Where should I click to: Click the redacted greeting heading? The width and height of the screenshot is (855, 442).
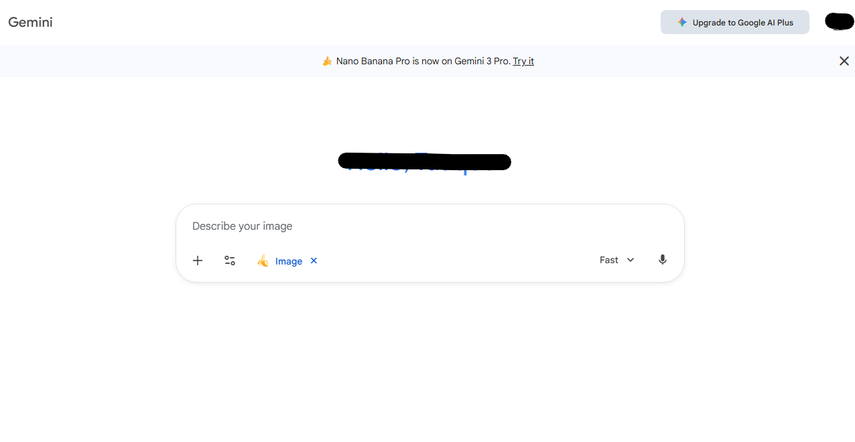[x=425, y=161]
